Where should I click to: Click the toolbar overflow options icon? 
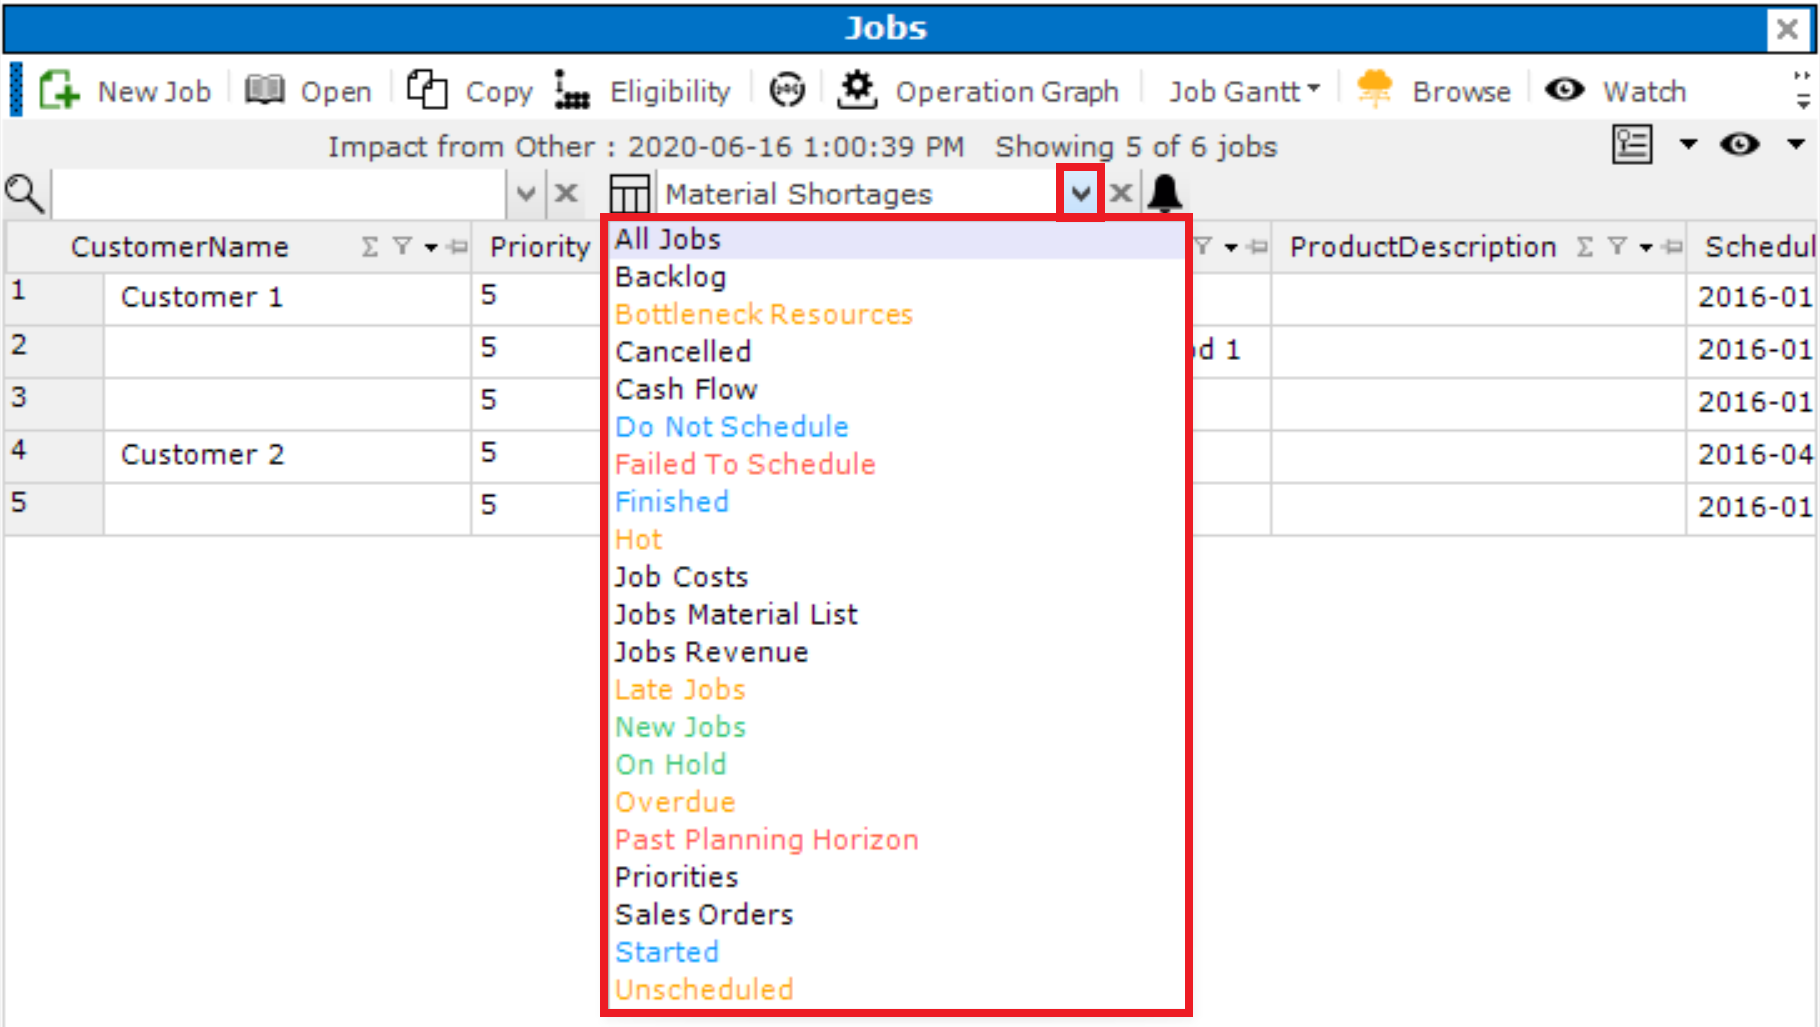point(1802,90)
